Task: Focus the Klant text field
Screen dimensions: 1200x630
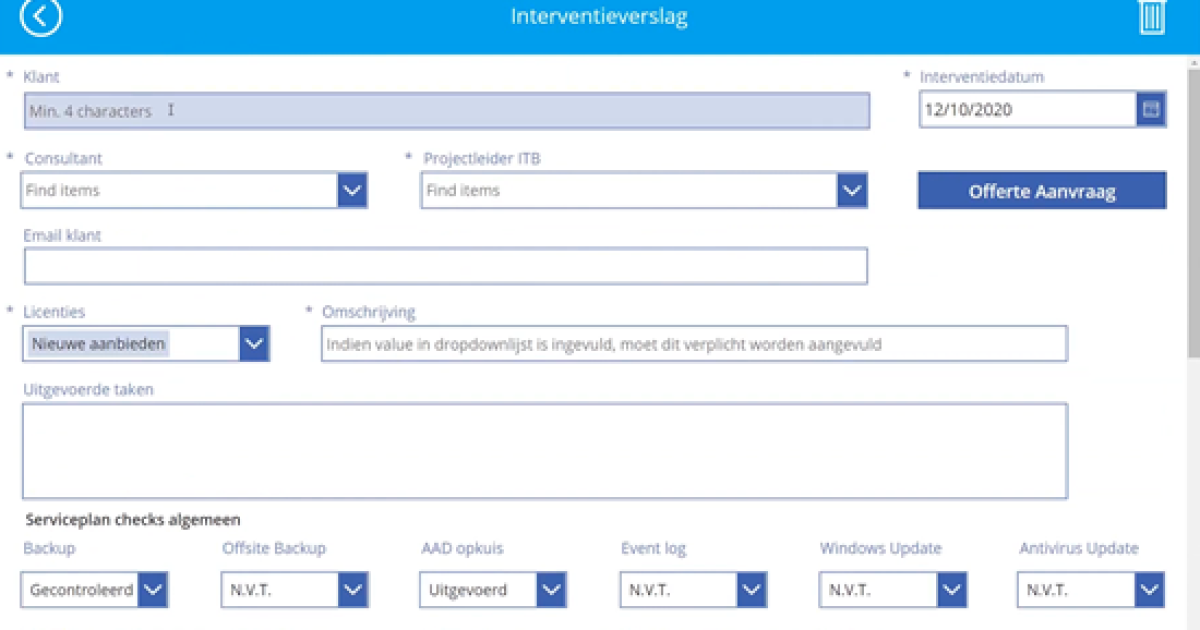Action: coord(446,111)
